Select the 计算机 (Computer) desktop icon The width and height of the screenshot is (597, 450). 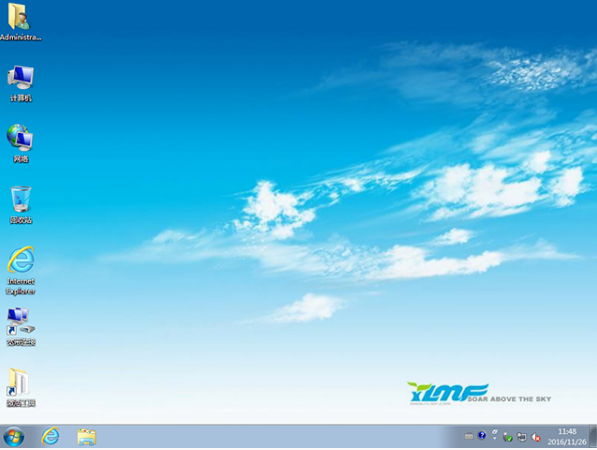(x=21, y=83)
